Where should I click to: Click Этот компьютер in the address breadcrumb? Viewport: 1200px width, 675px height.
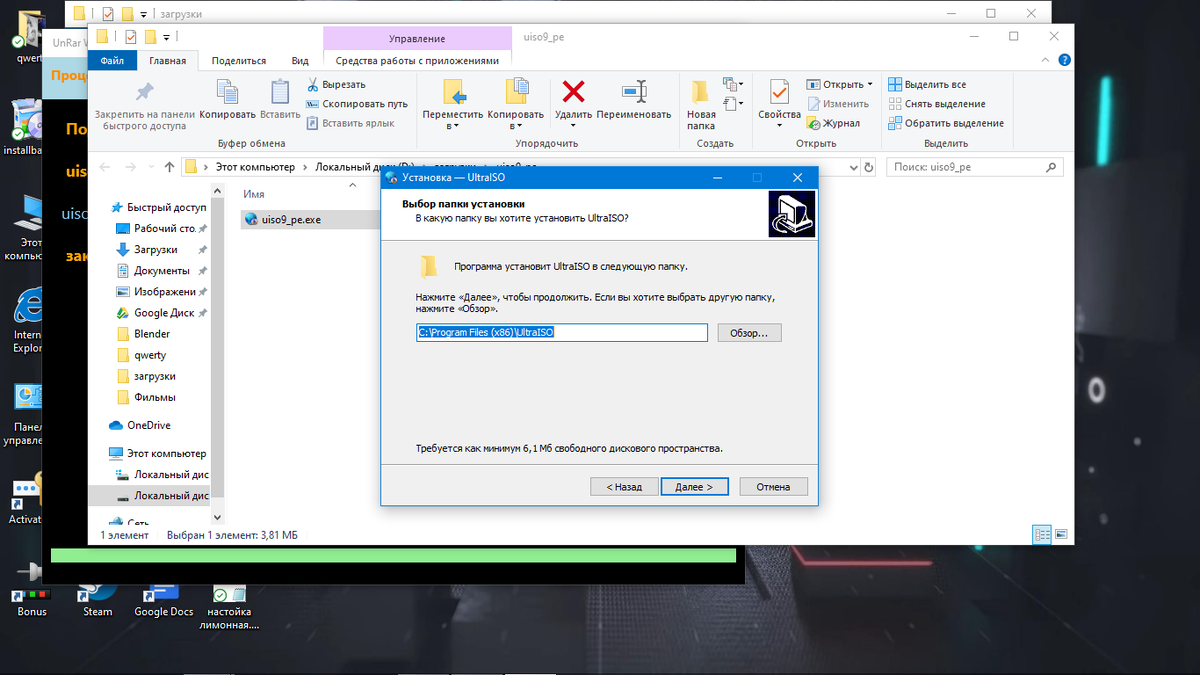pos(255,167)
